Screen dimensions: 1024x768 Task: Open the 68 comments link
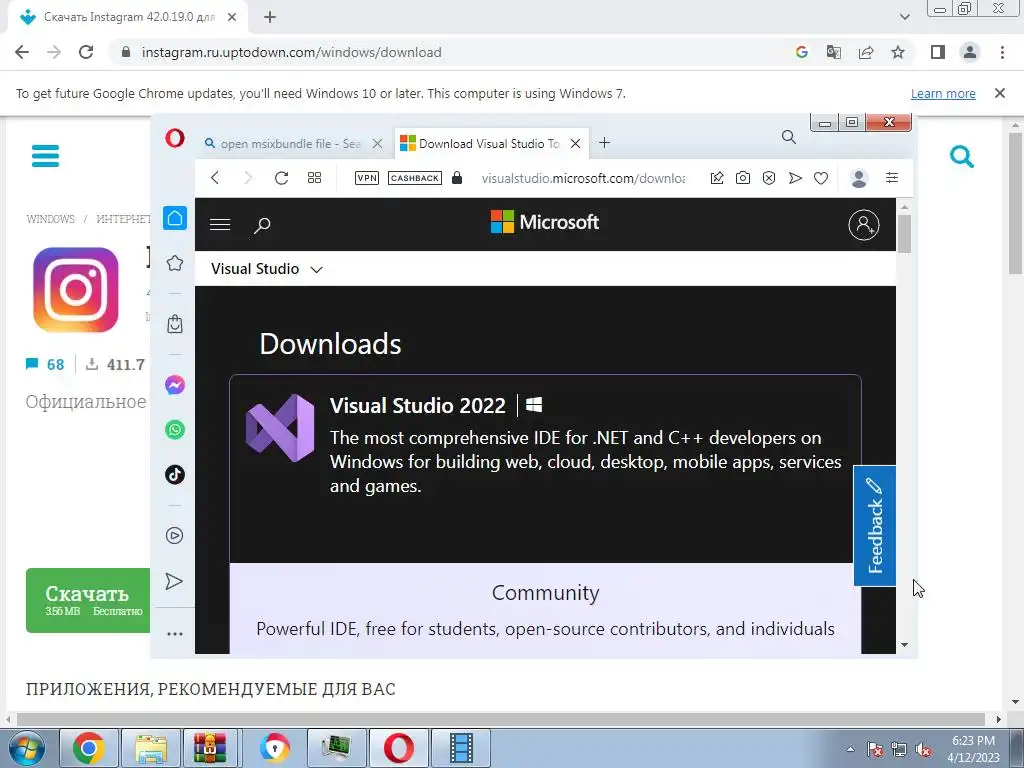45,364
